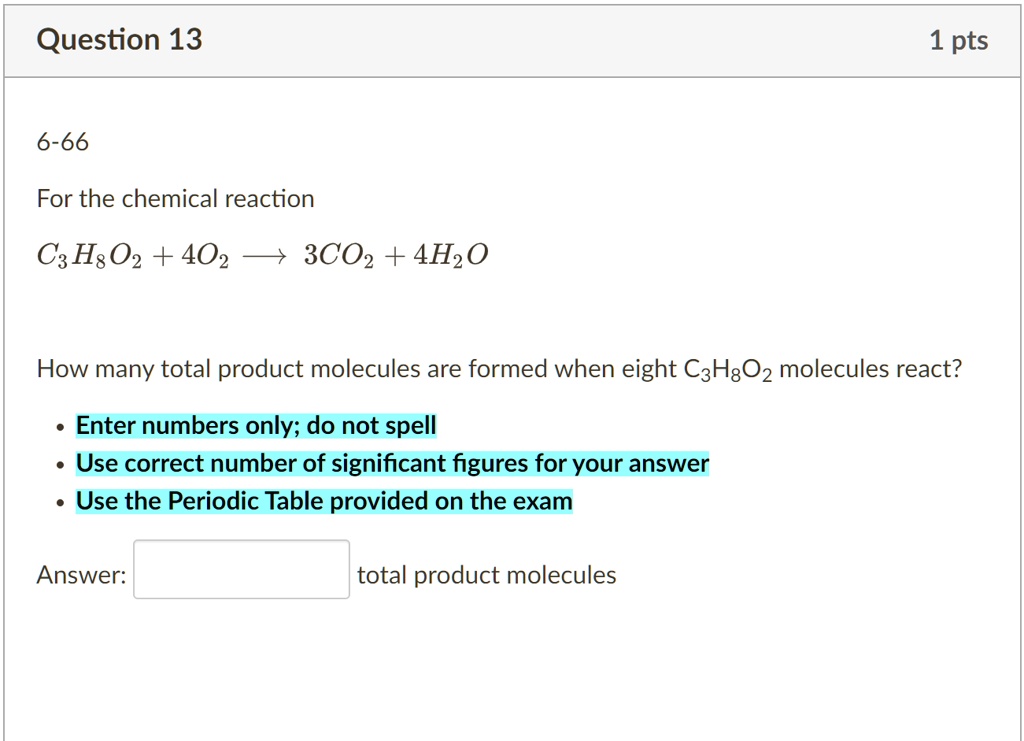Click the significant figures instruction line
The height and width of the screenshot is (741, 1024).
click(392, 464)
